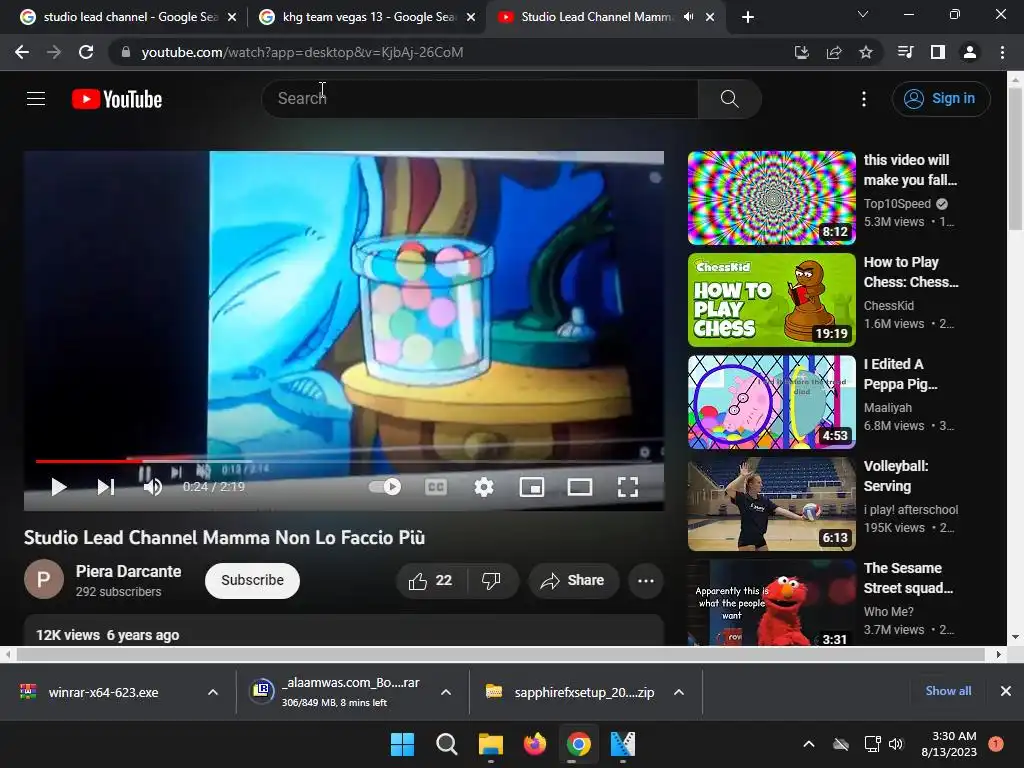Open a new browser tab
This screenshot has width=1024, height=768.
pyautogui.click(x=748, y=17)
